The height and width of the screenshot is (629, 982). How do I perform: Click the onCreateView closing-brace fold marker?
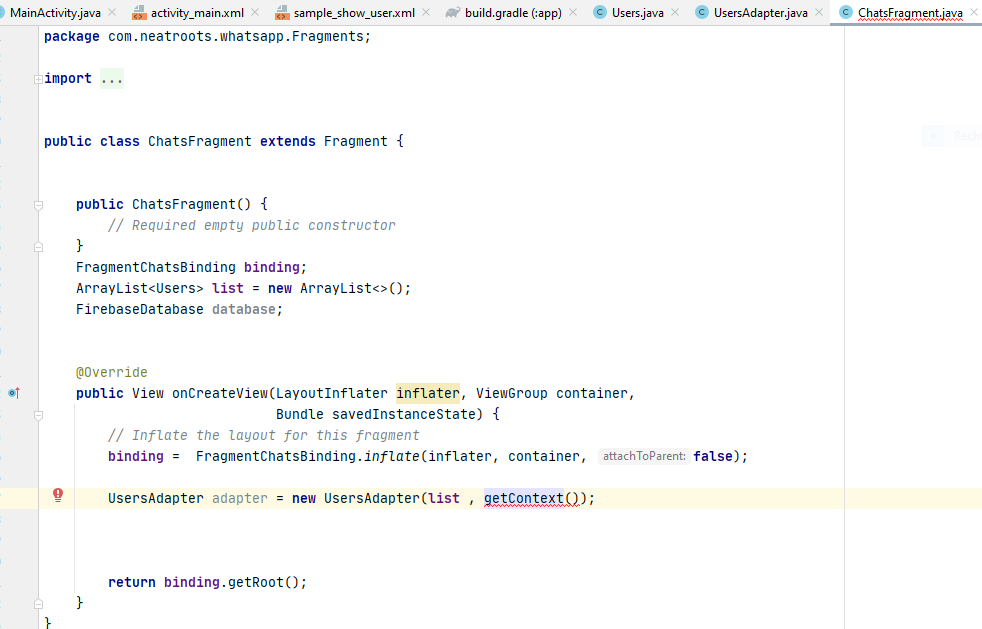[38, 604]
